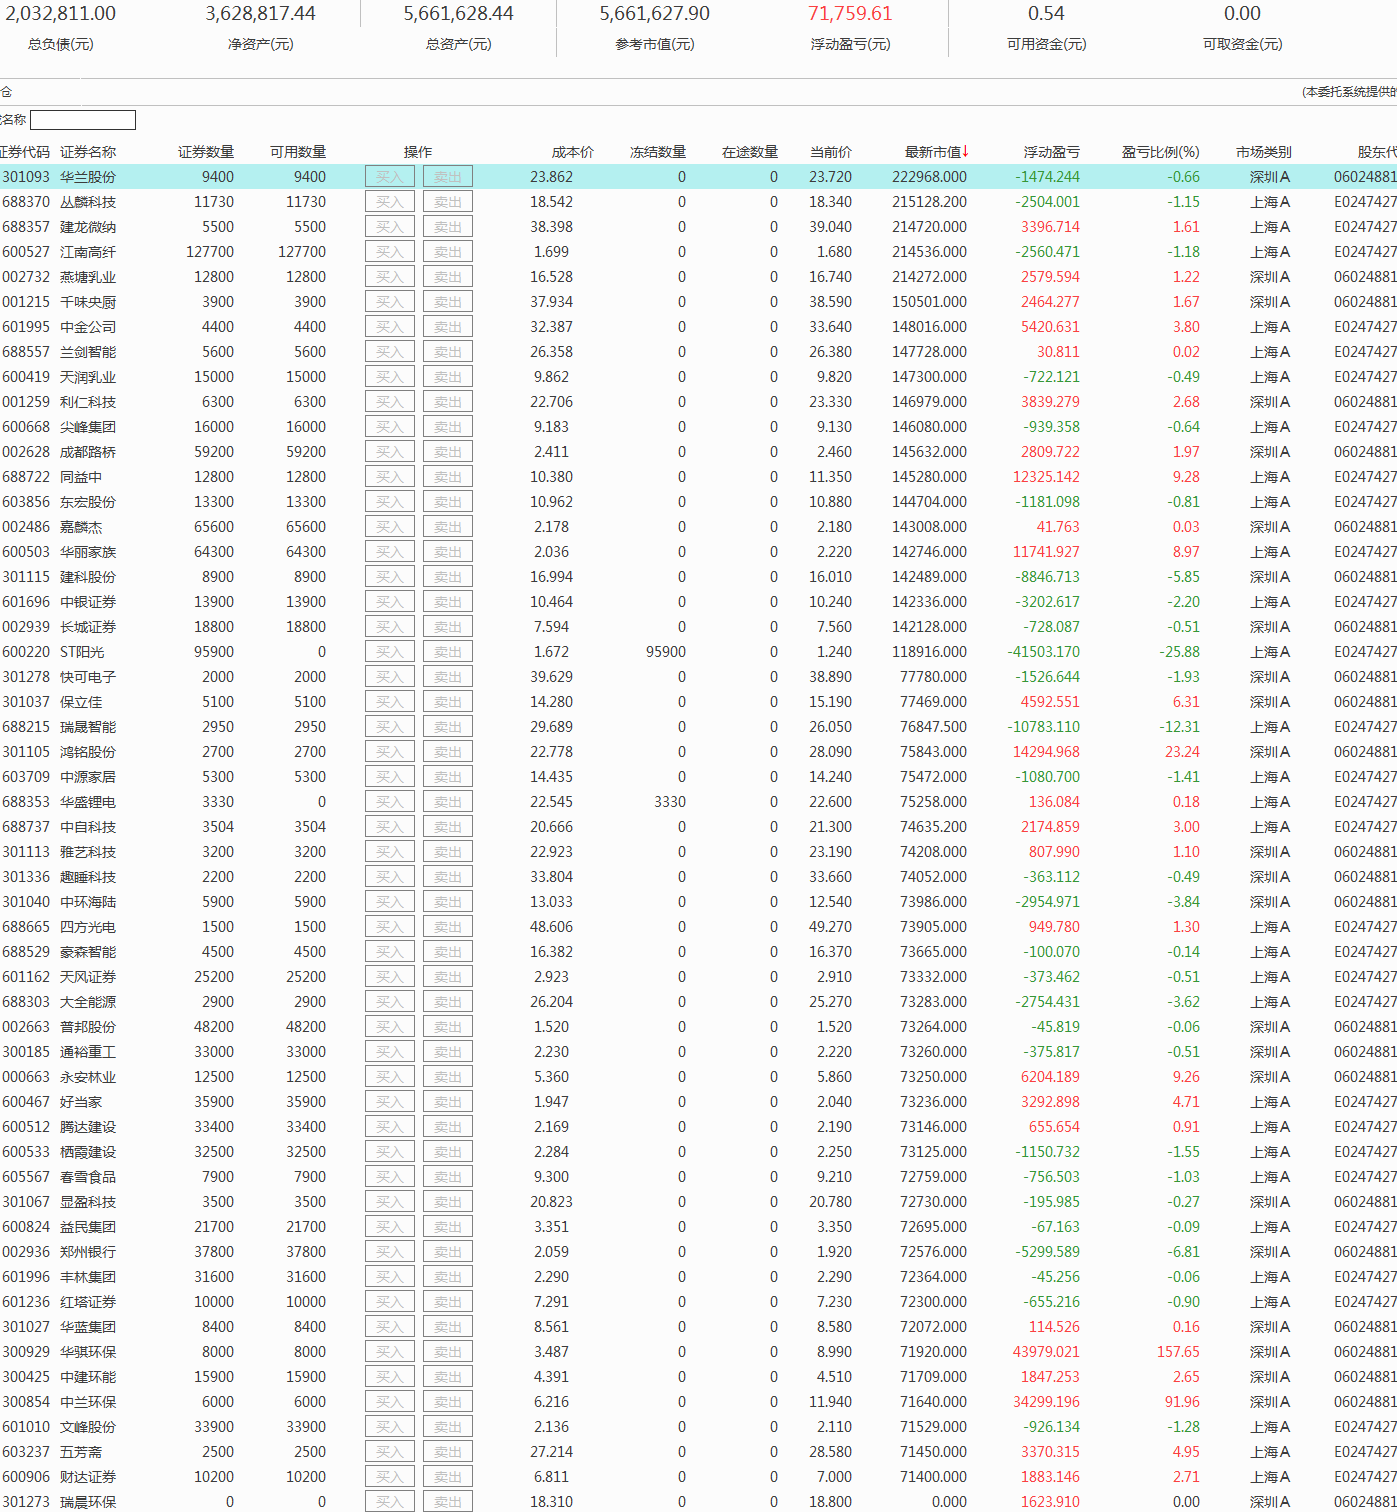
Task: Click net assets value 3,628,817.44
Action: tap(261, 14)
